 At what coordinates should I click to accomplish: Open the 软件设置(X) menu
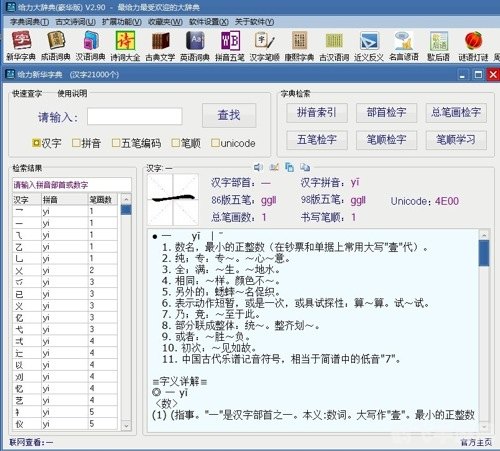pos(209,22)
